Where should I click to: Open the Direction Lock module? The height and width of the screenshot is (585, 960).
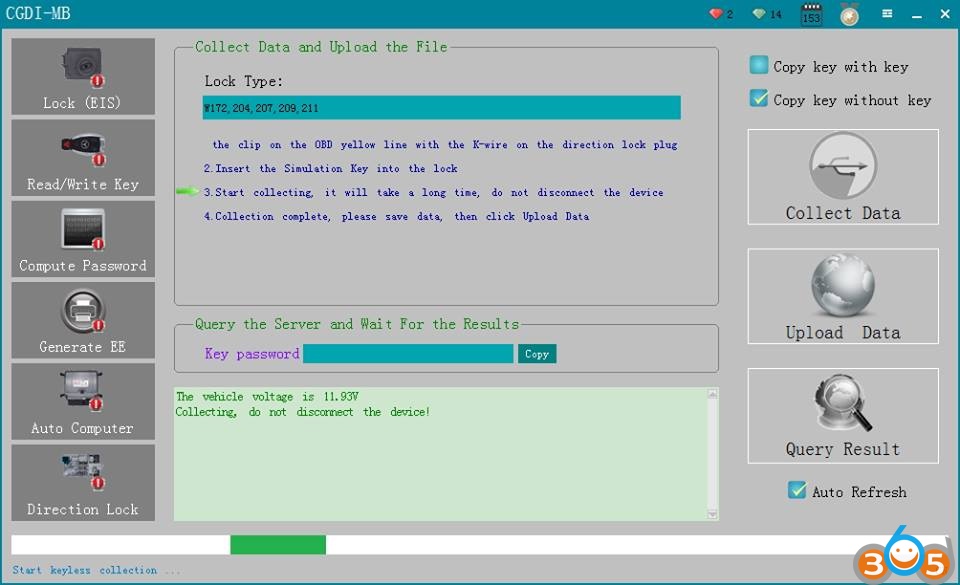point(83,482)
